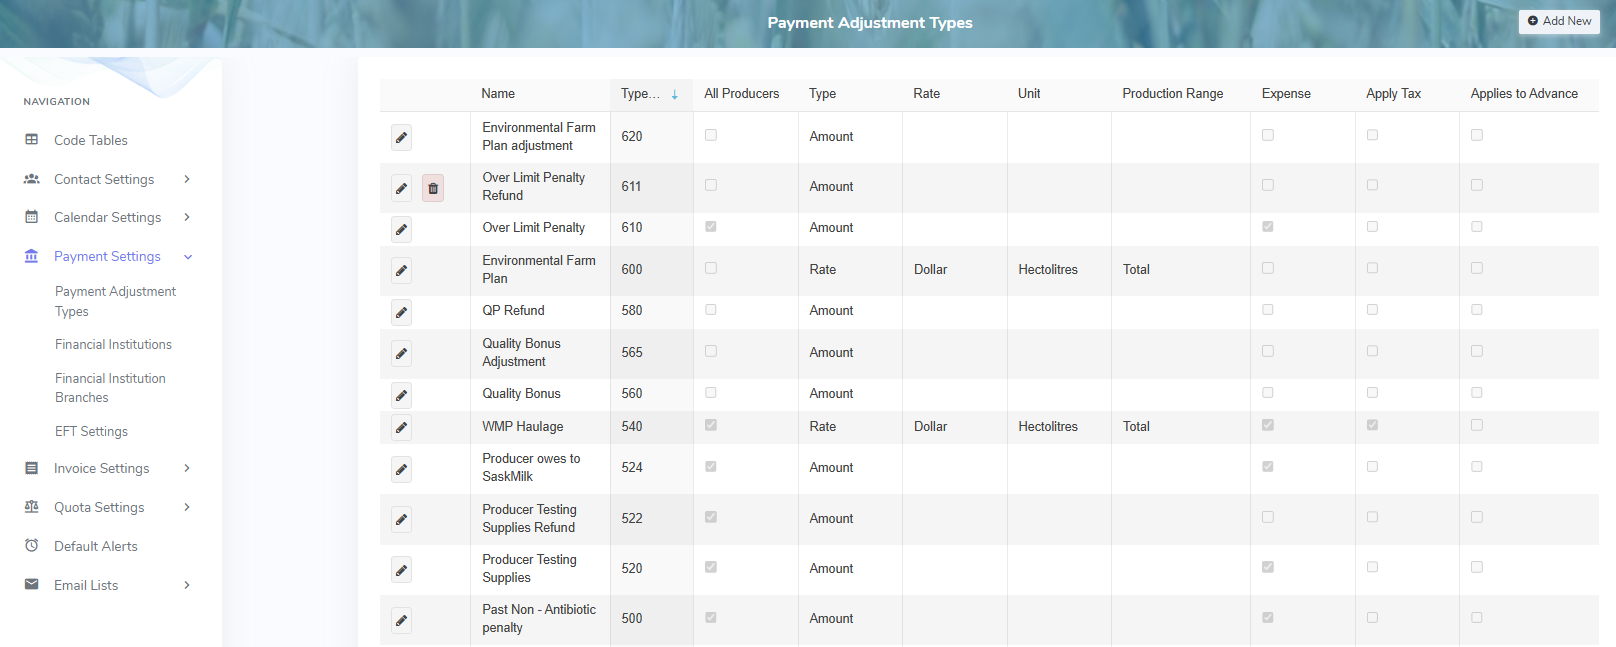1616x647 pixels.
Task: Toggle All Producers checkbox for QP Refund
Action: point(711,310)
